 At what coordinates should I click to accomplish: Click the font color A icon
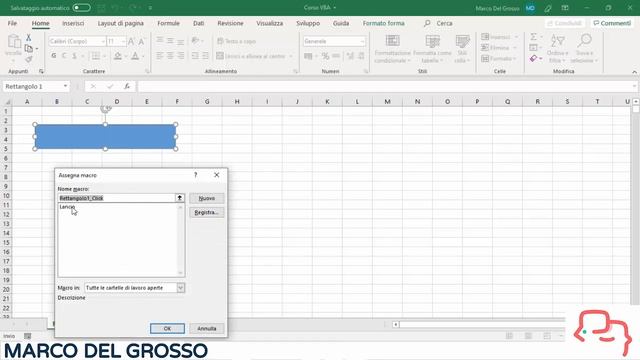[135, 56]
